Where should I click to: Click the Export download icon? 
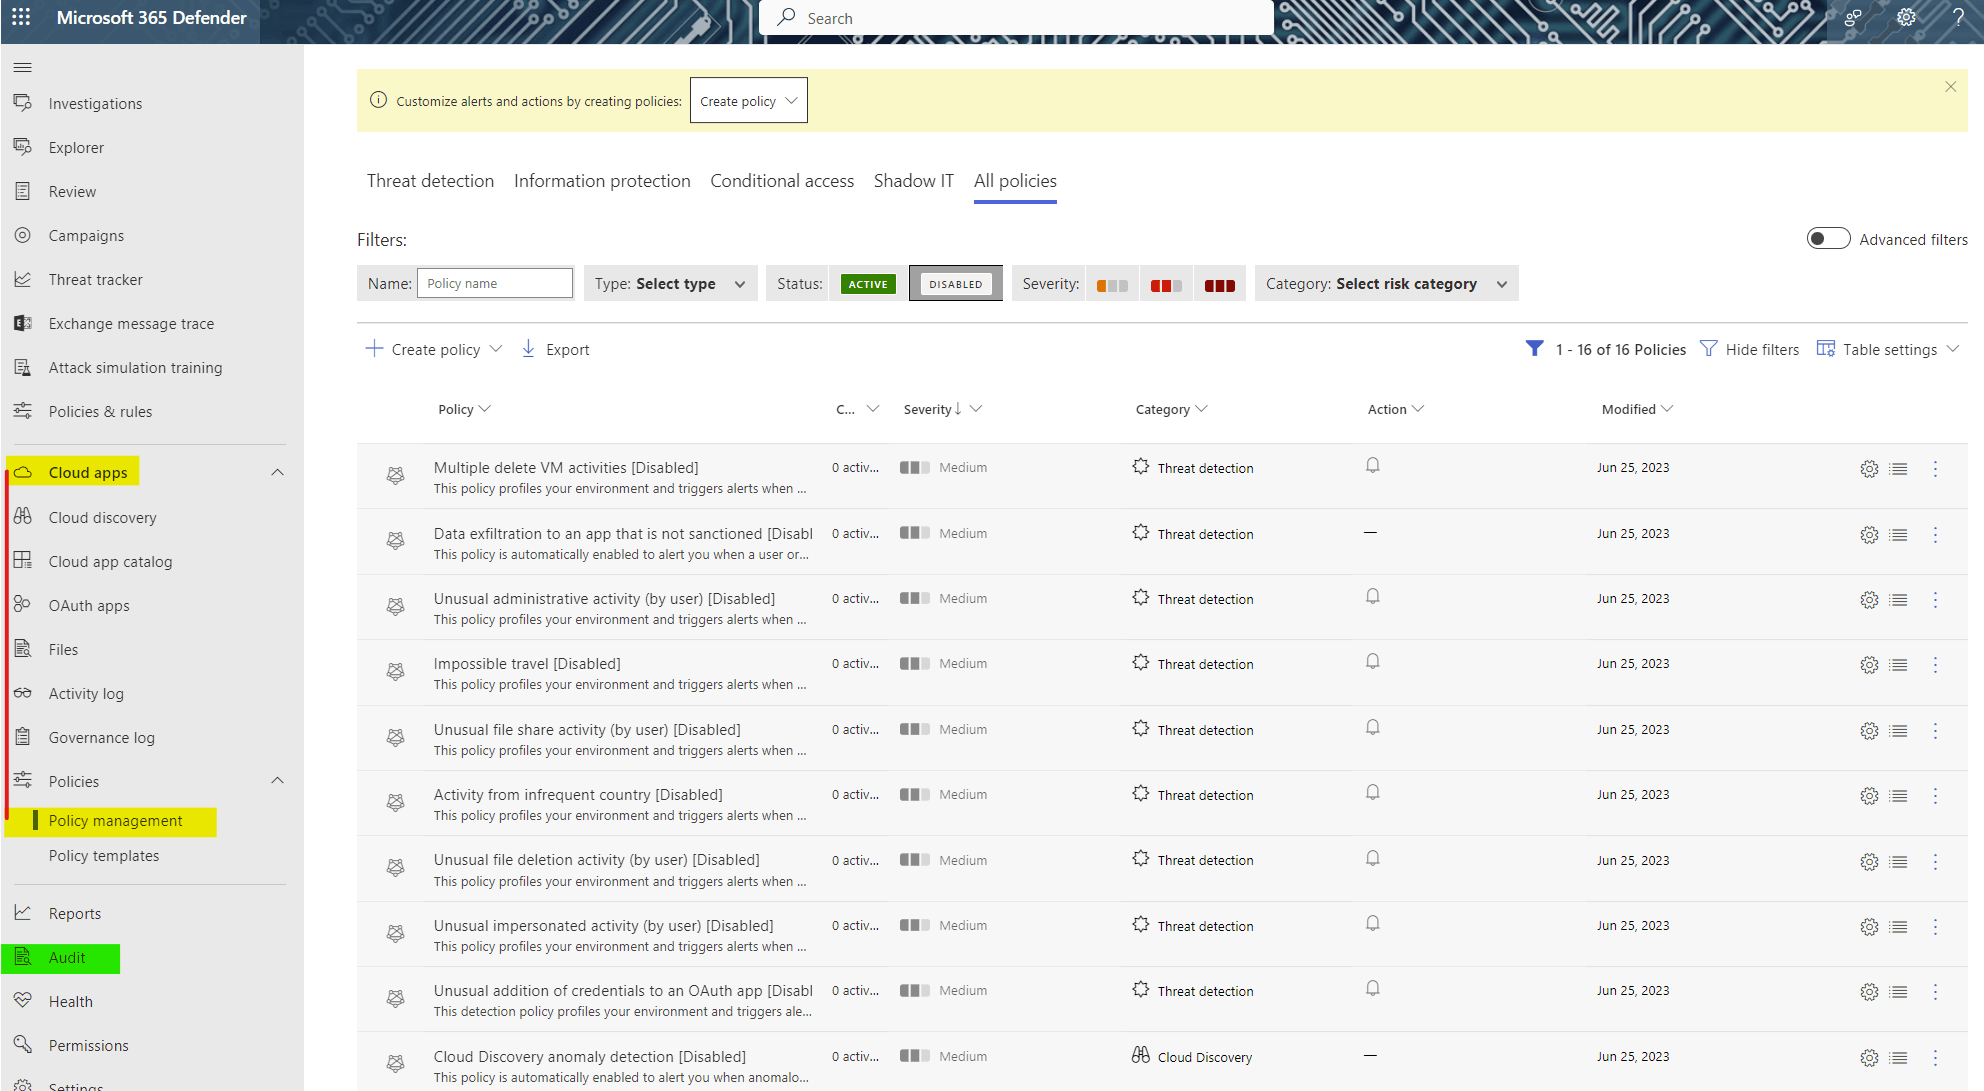528,349
